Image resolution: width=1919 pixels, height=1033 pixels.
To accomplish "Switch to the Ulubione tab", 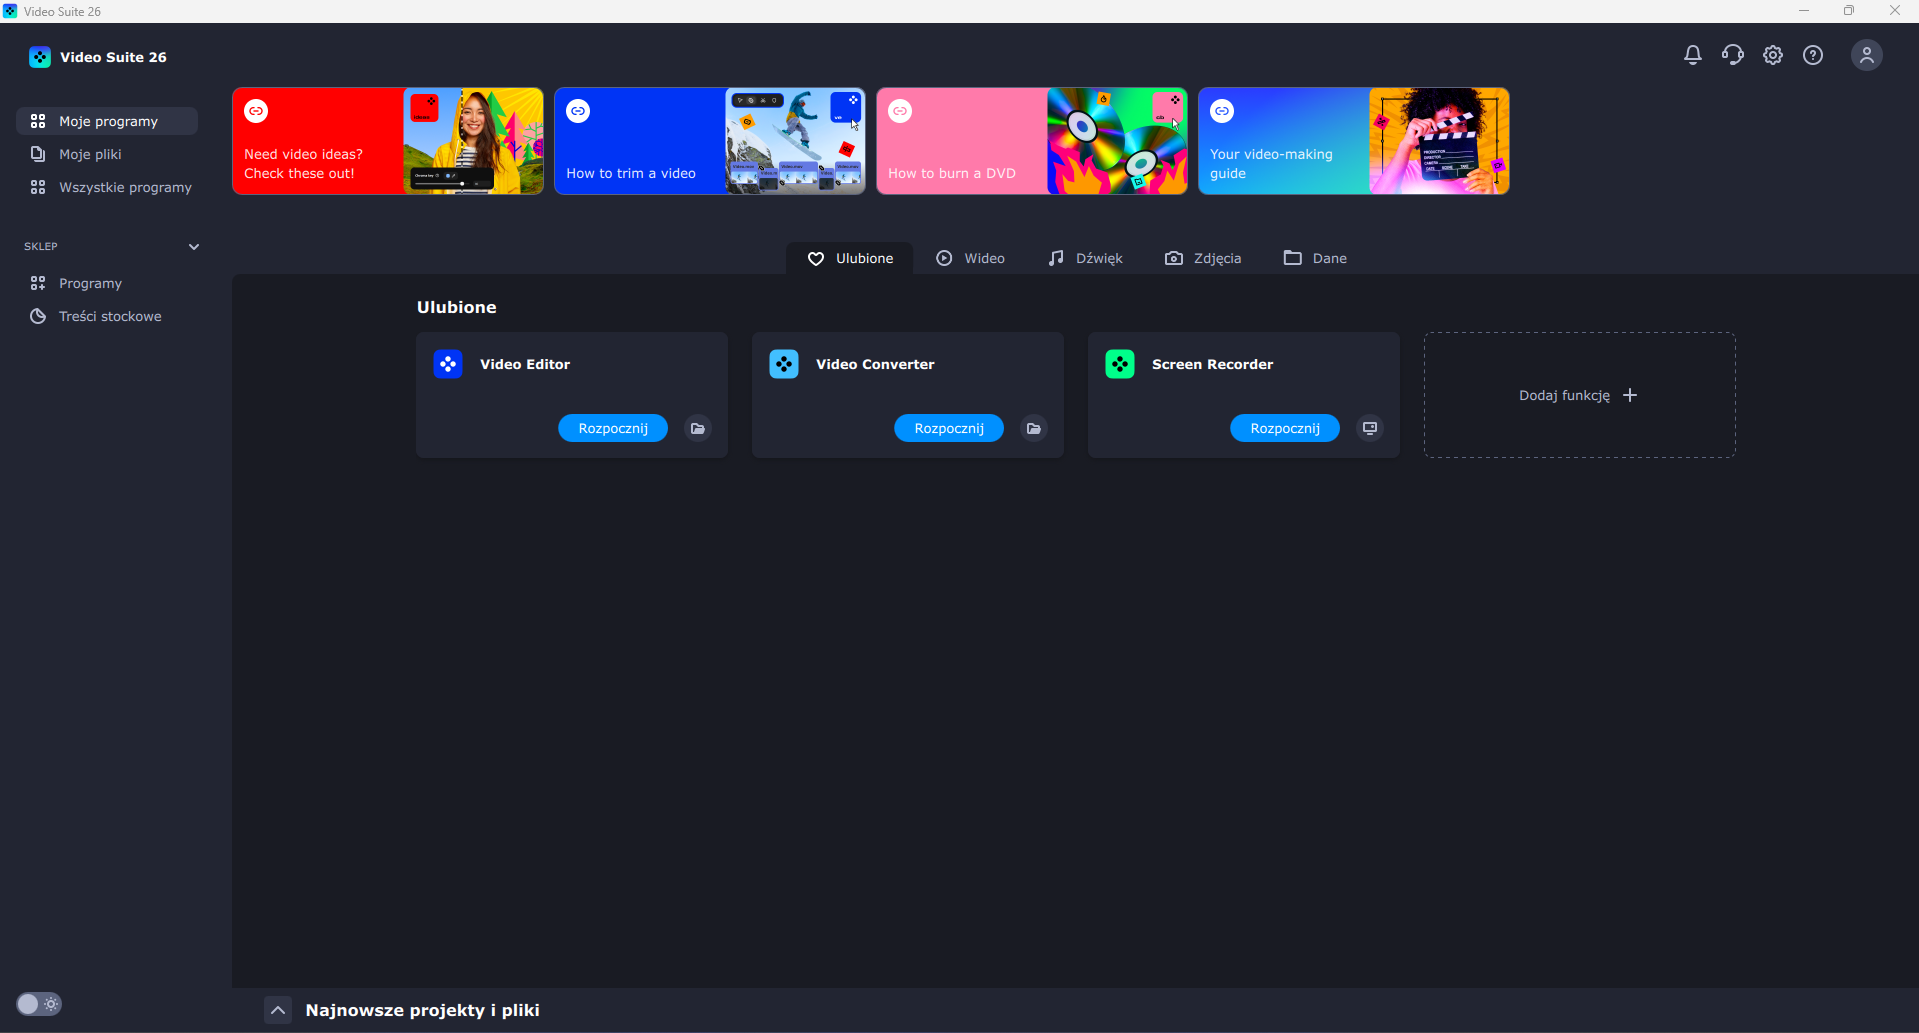I will 850,258.
